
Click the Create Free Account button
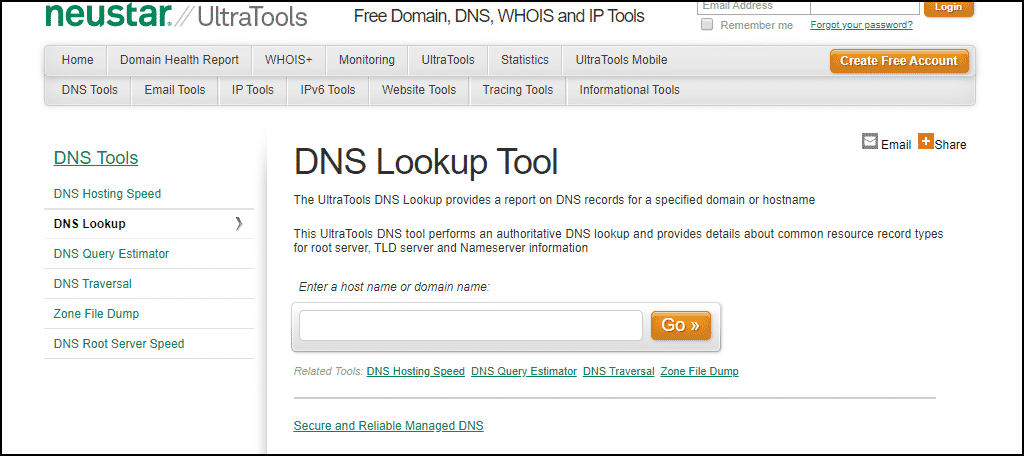coord(899,61)
